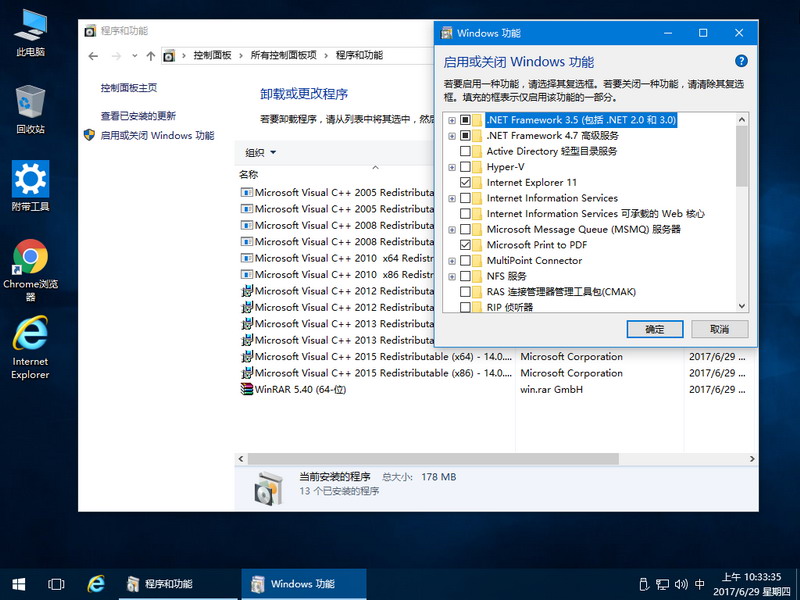Click the address bar control panel icon
800x600 pixels.
click(x=169, y=56)
